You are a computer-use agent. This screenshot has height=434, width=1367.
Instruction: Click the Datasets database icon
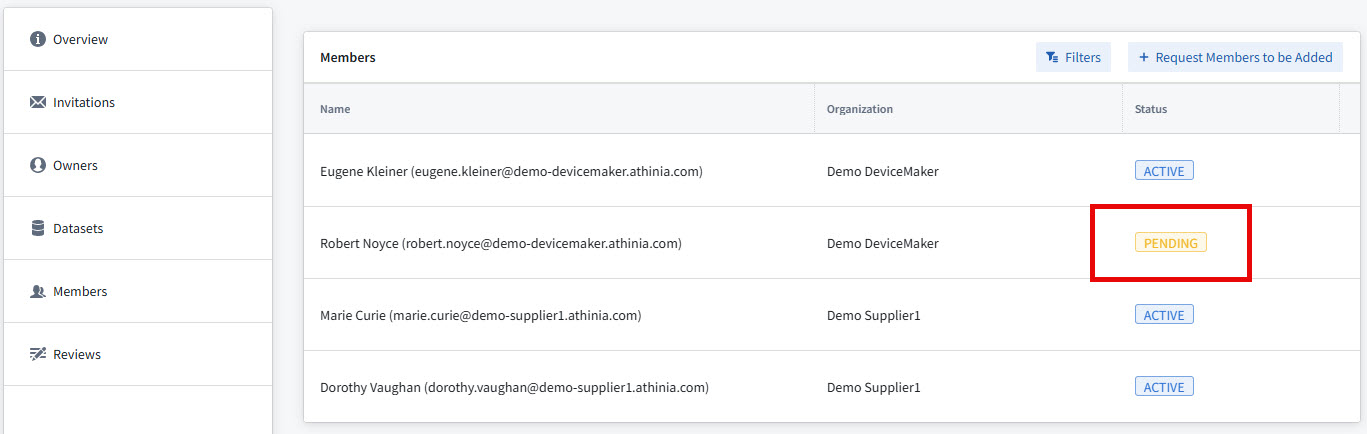[x=38, y=228]
